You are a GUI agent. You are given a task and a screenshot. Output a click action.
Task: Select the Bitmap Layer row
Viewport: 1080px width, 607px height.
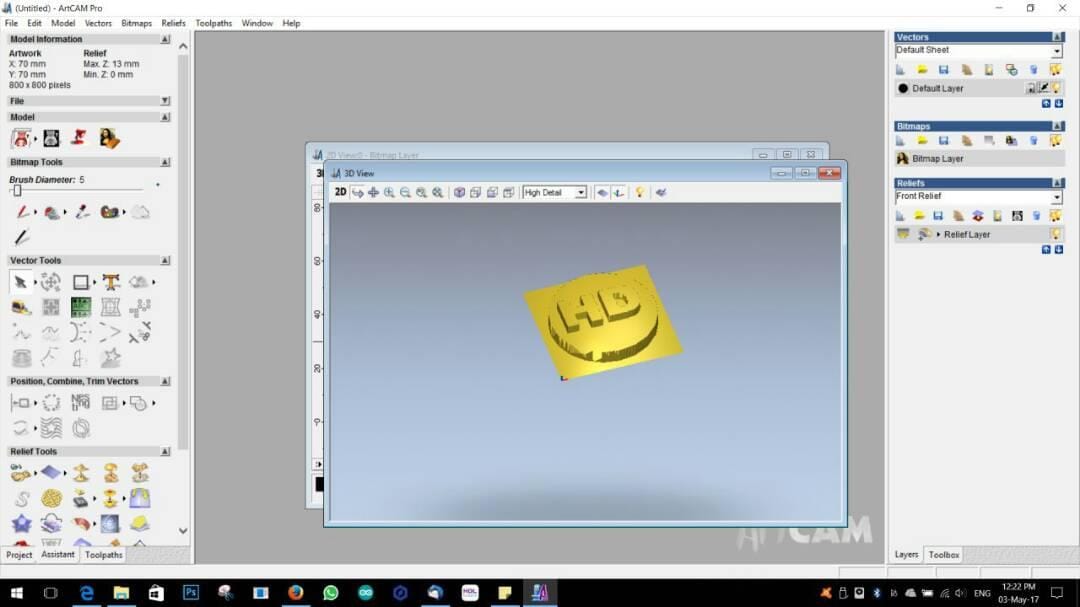click(x=979, y=158)
